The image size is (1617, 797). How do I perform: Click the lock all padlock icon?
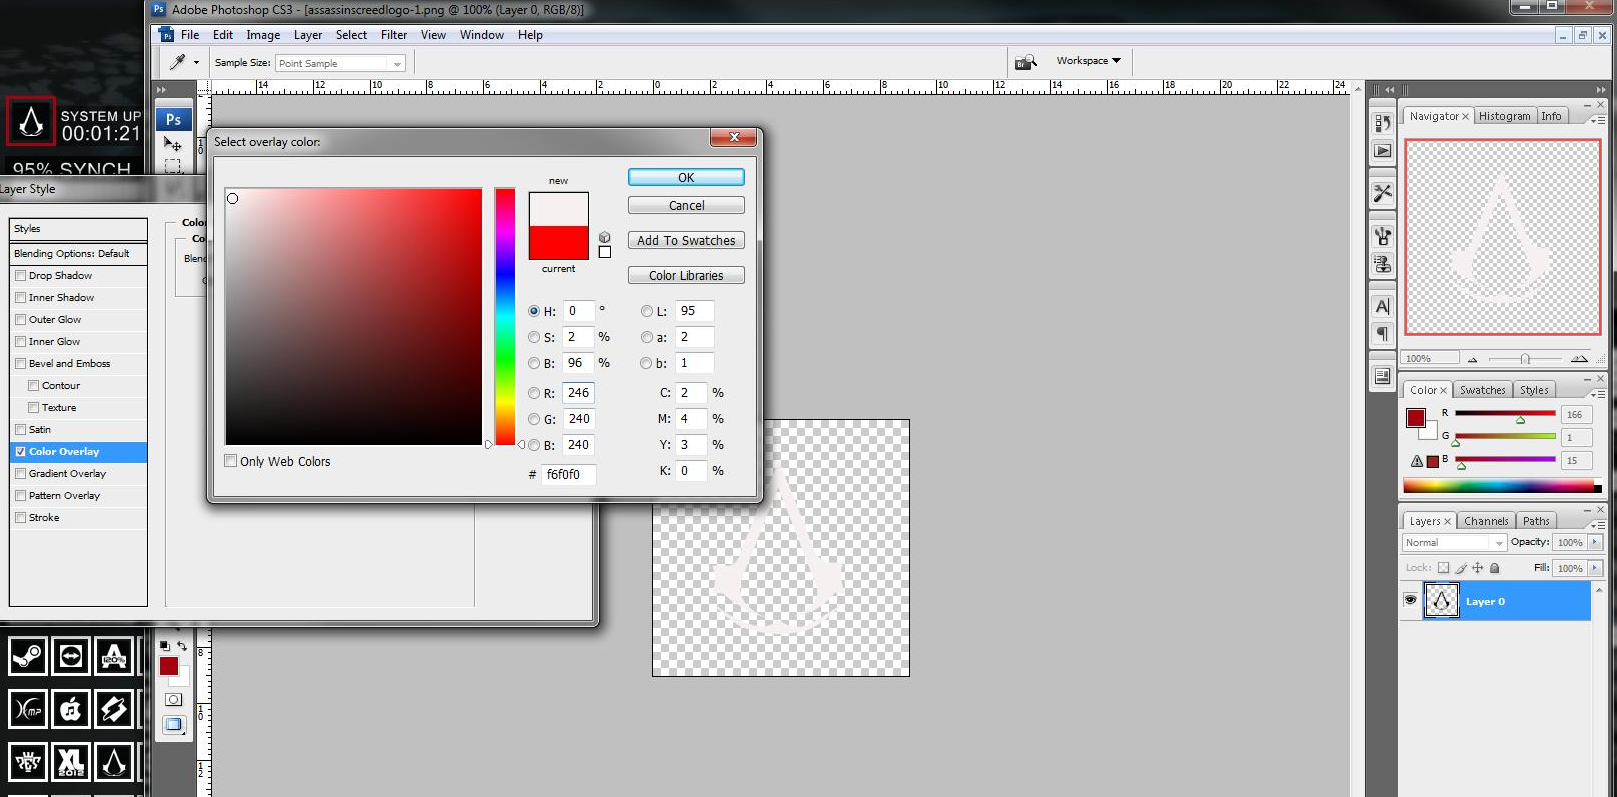click(1495, 568)
